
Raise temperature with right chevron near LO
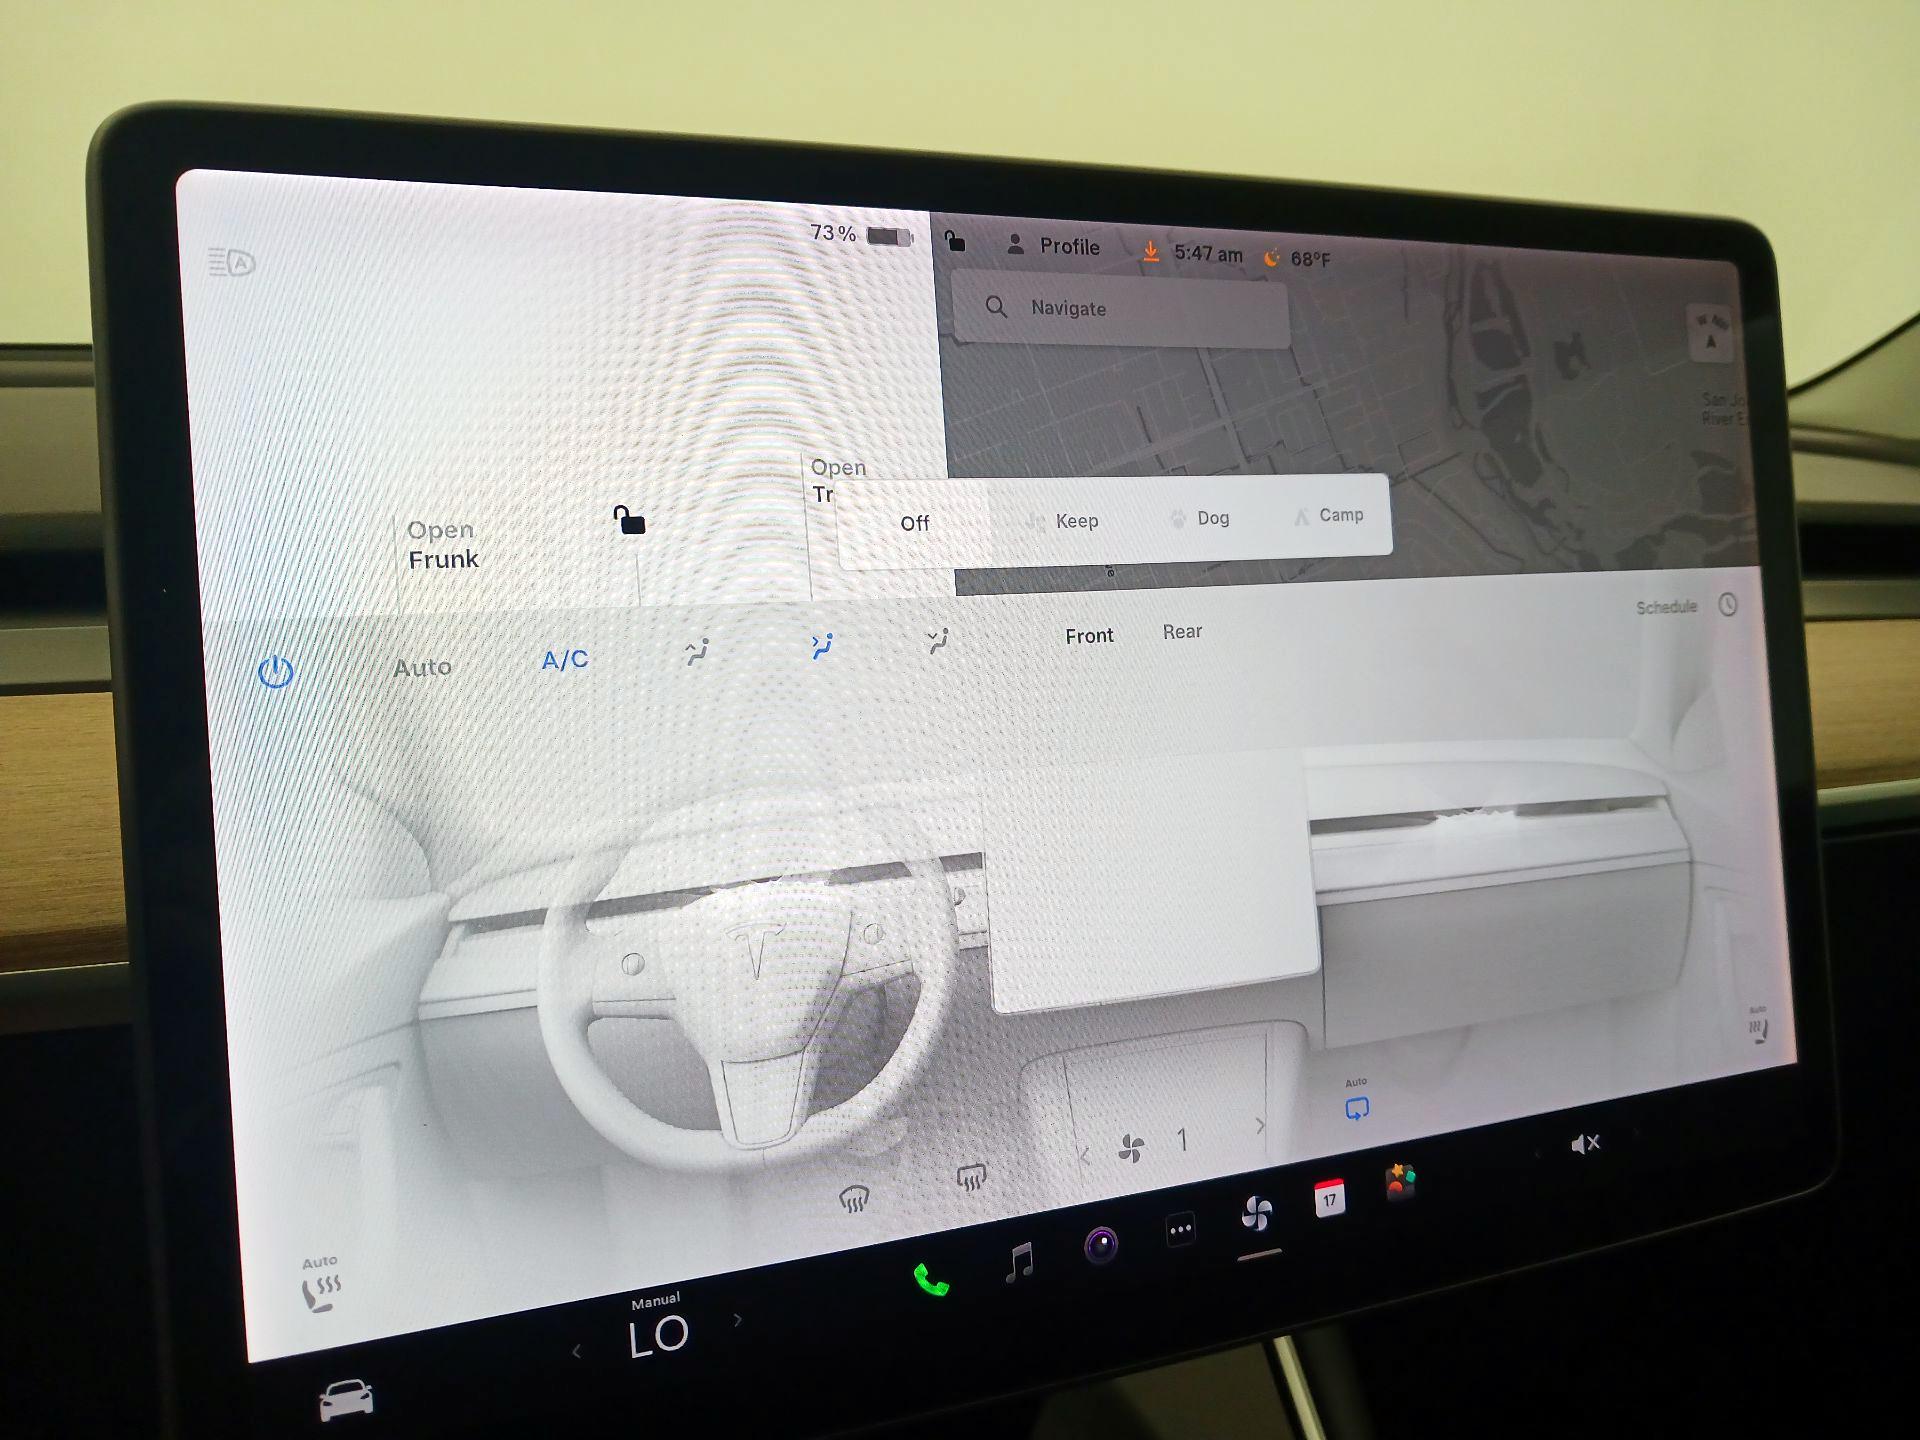738,1319
